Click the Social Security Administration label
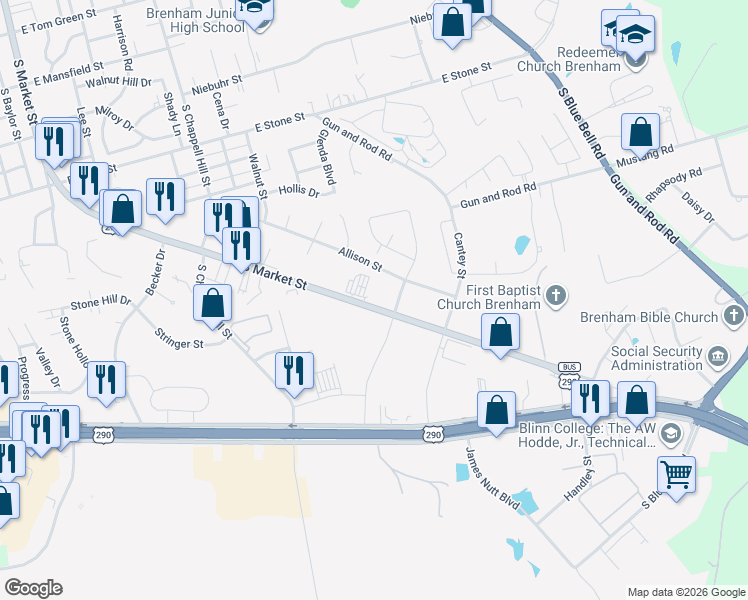The width and height of the screenshot is (748, 600). (x=656, y=358)
